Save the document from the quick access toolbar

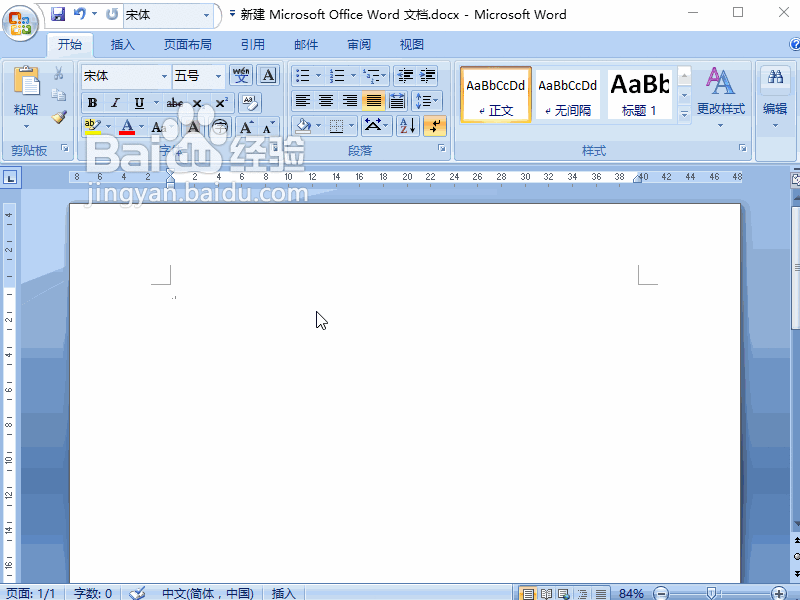[x=58, y=14]
